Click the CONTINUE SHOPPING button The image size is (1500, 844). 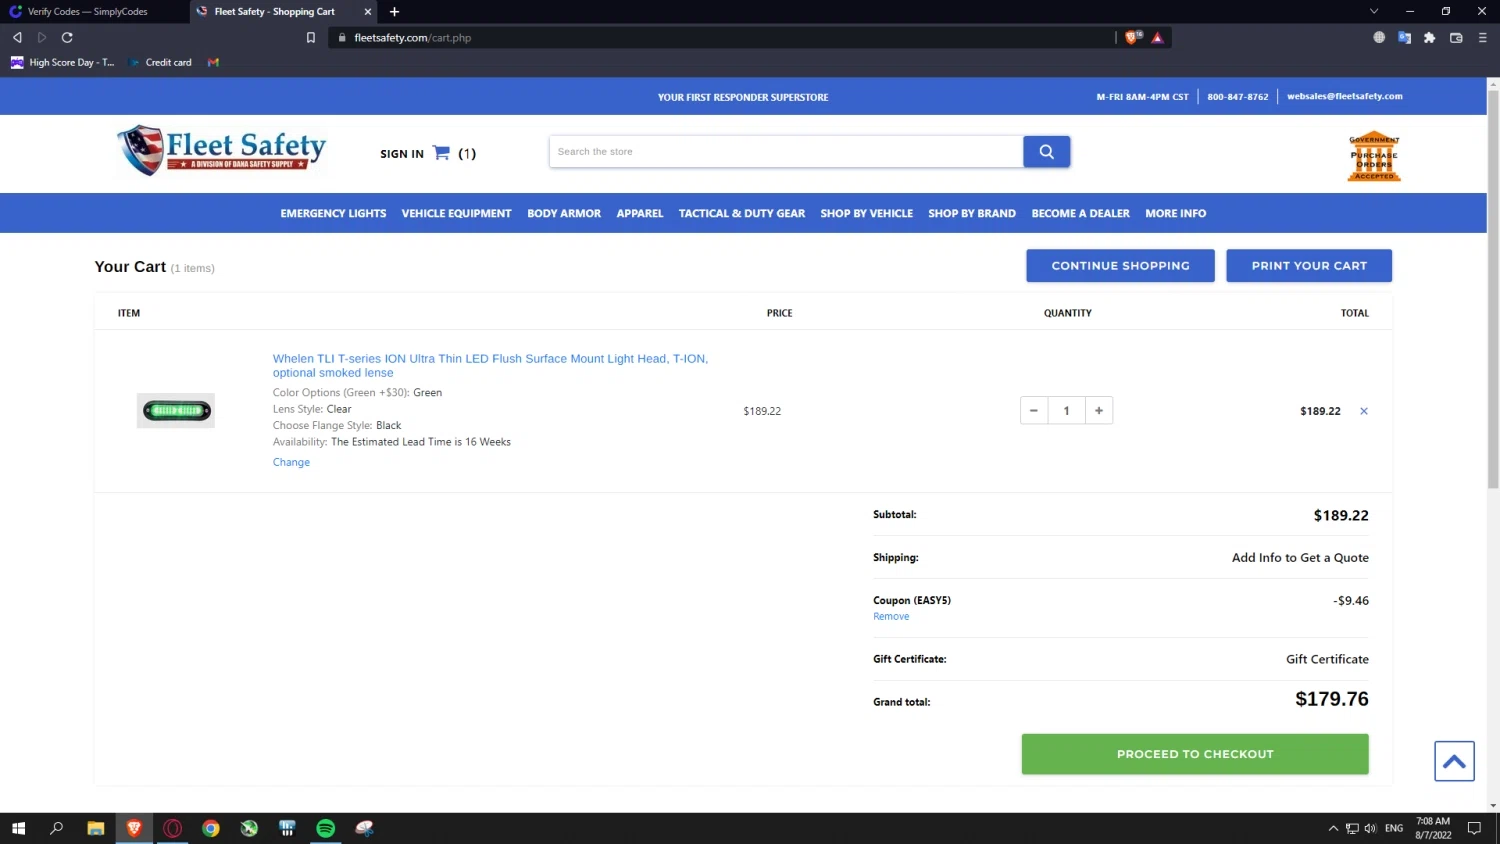coord(1120,266)
